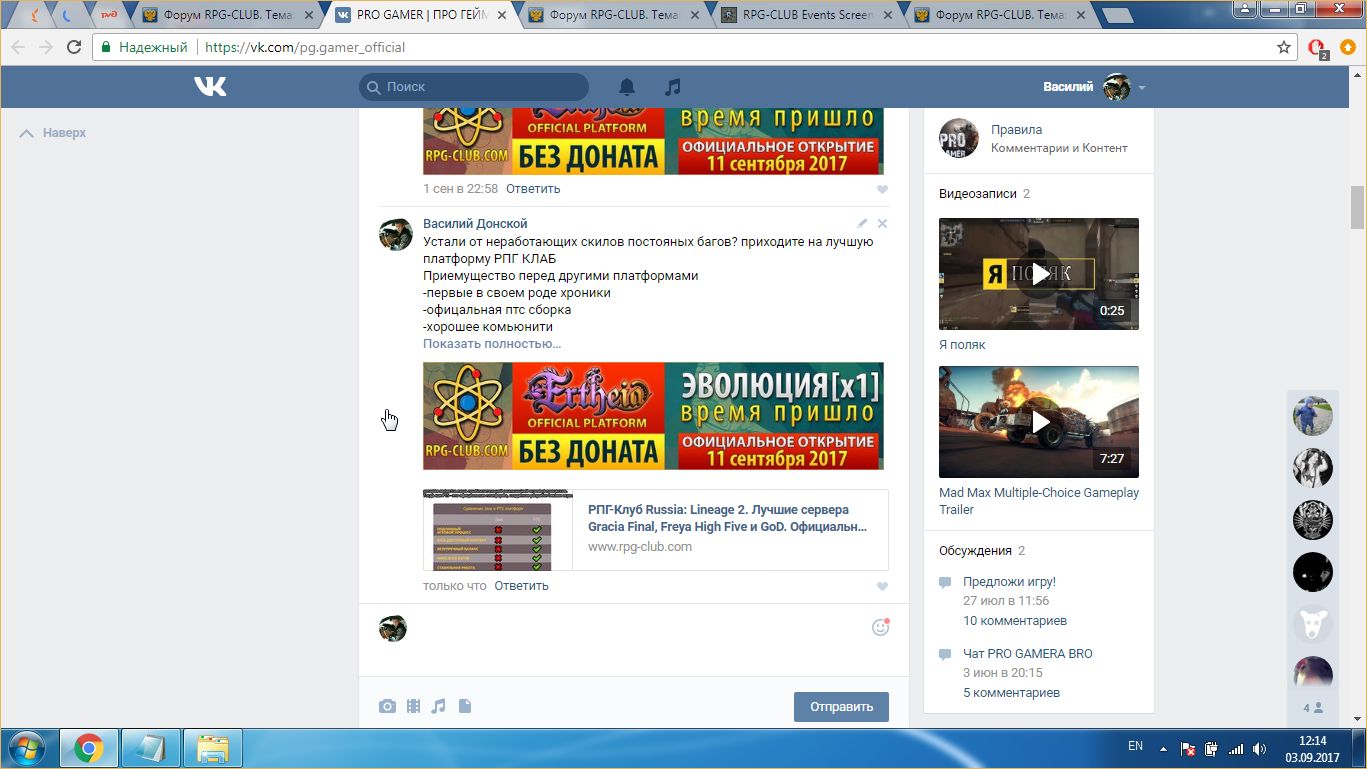Expand comment with Показать полностью…
This screenshot has width=1367, height=769.
[x=492, y=344]
